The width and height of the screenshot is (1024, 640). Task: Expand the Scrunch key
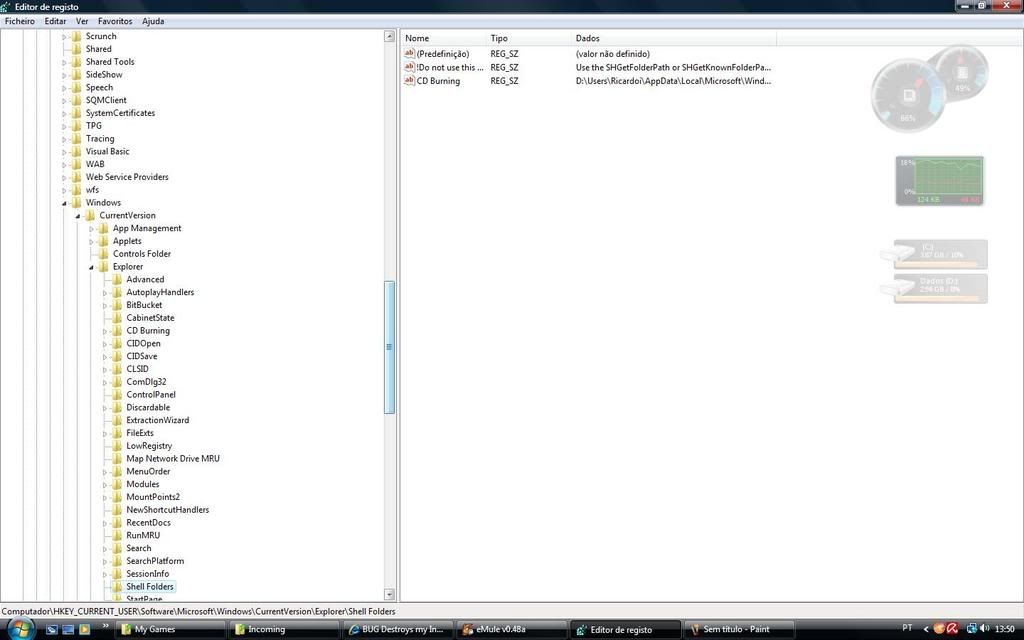point(65,37)
